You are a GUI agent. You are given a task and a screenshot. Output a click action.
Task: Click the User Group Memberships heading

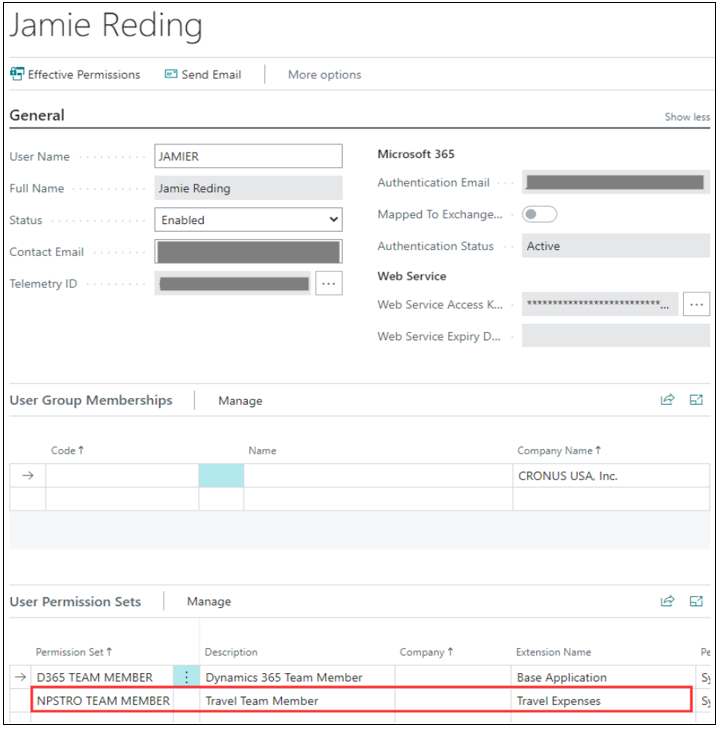[91, 400]
